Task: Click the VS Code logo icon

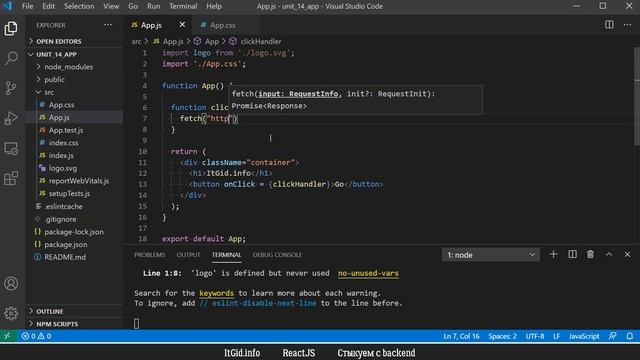Action: [x=8, y=6]
